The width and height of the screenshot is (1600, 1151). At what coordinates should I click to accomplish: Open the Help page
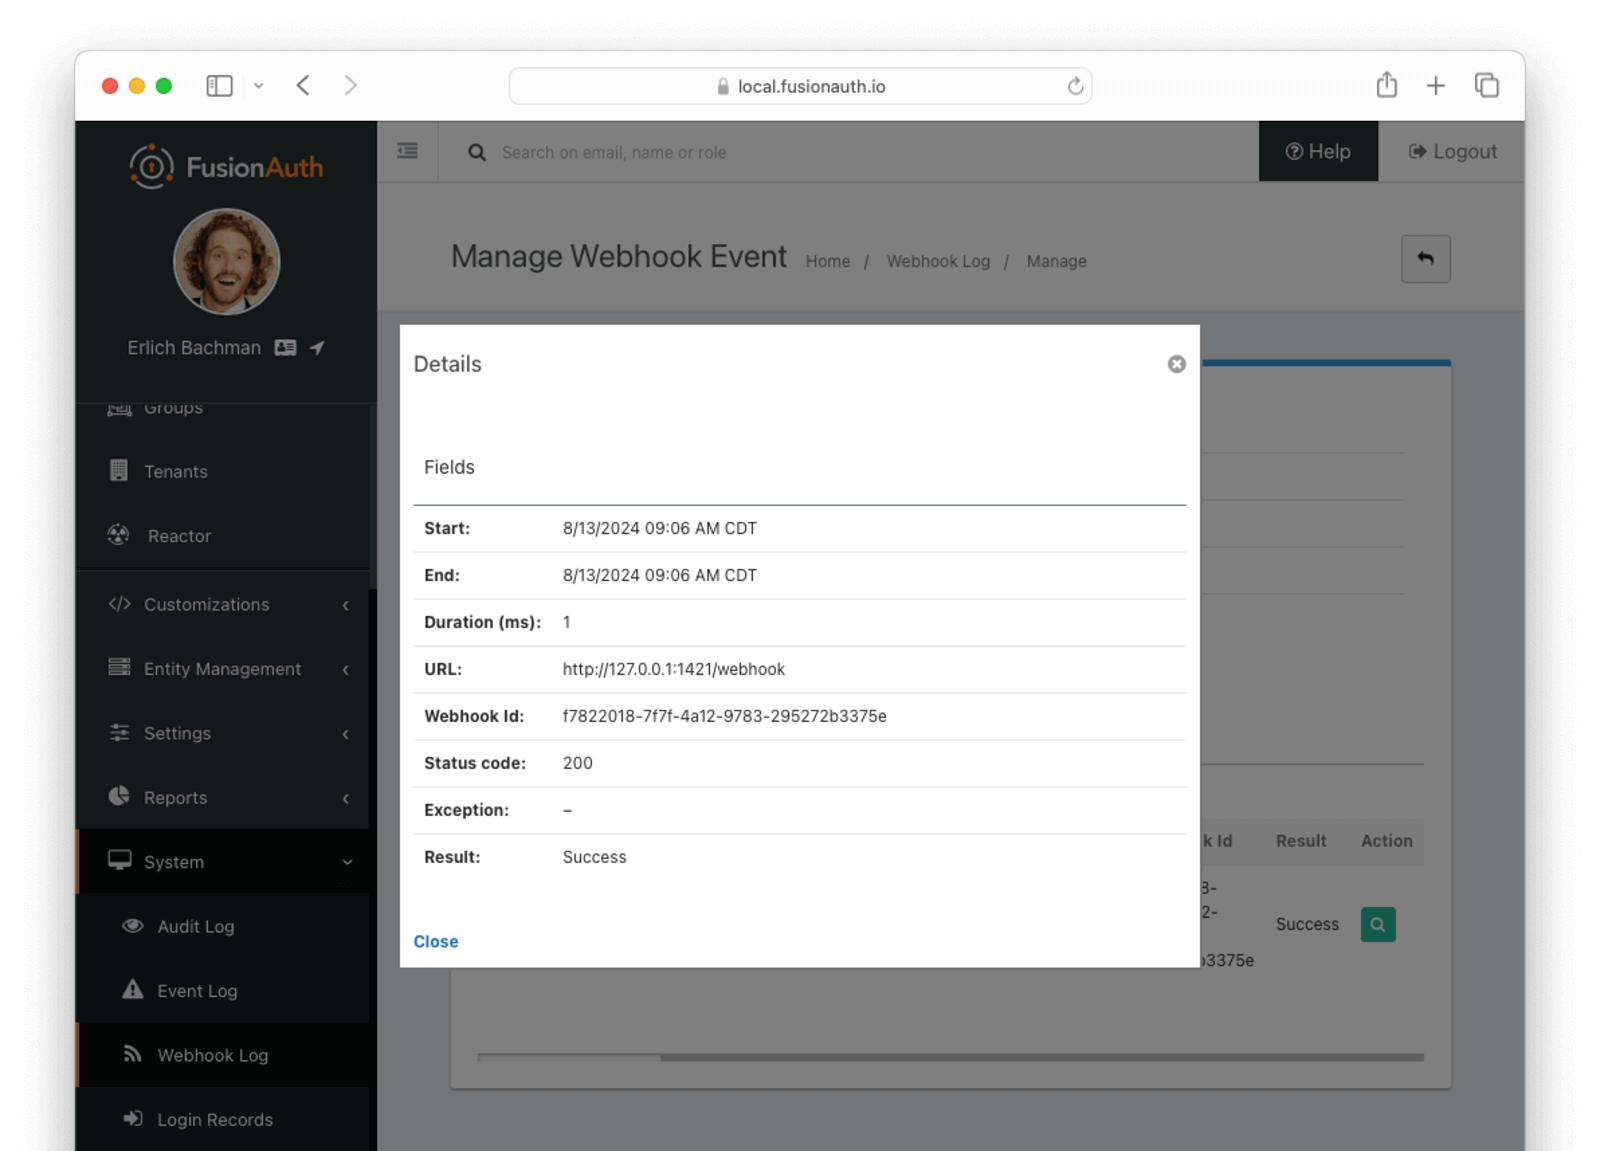pos(1318,152)
